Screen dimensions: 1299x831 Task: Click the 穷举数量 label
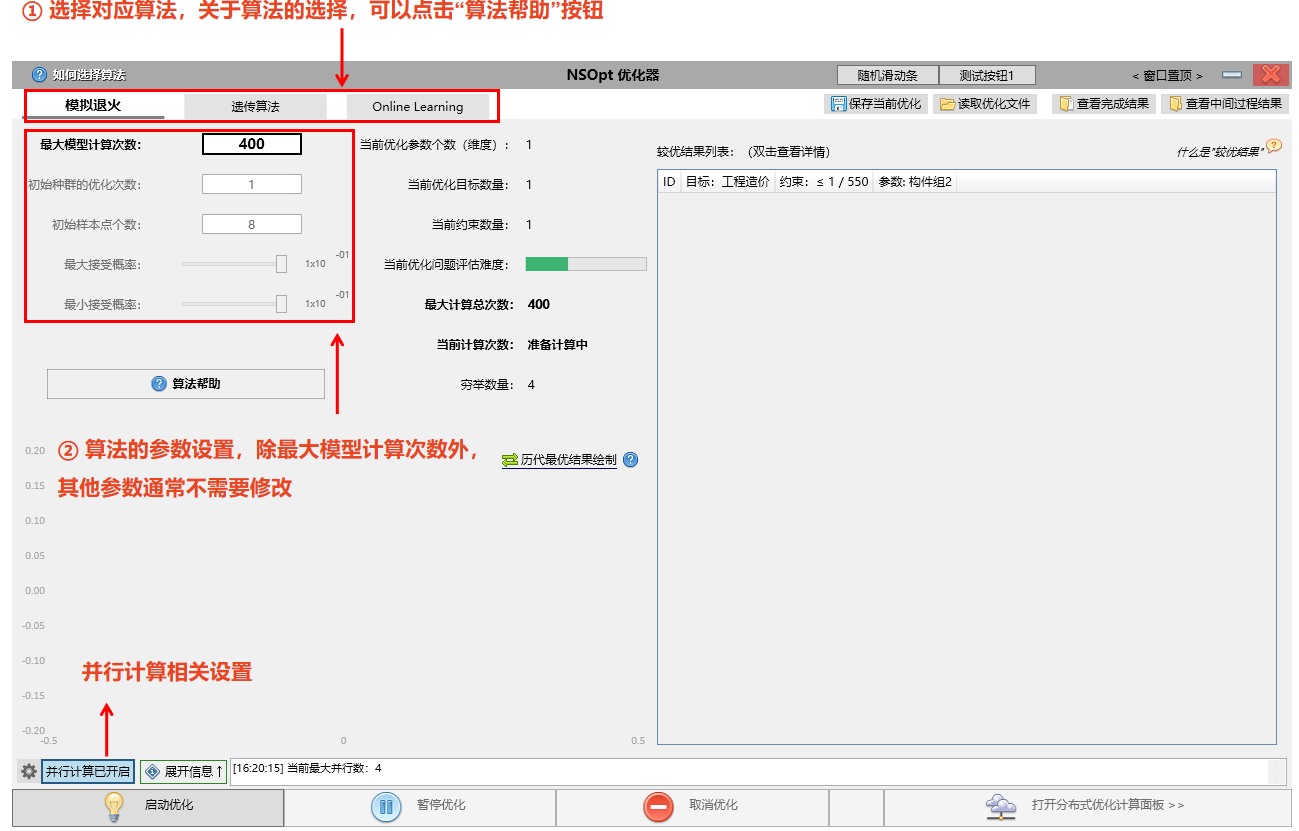[x=487, y=385]
